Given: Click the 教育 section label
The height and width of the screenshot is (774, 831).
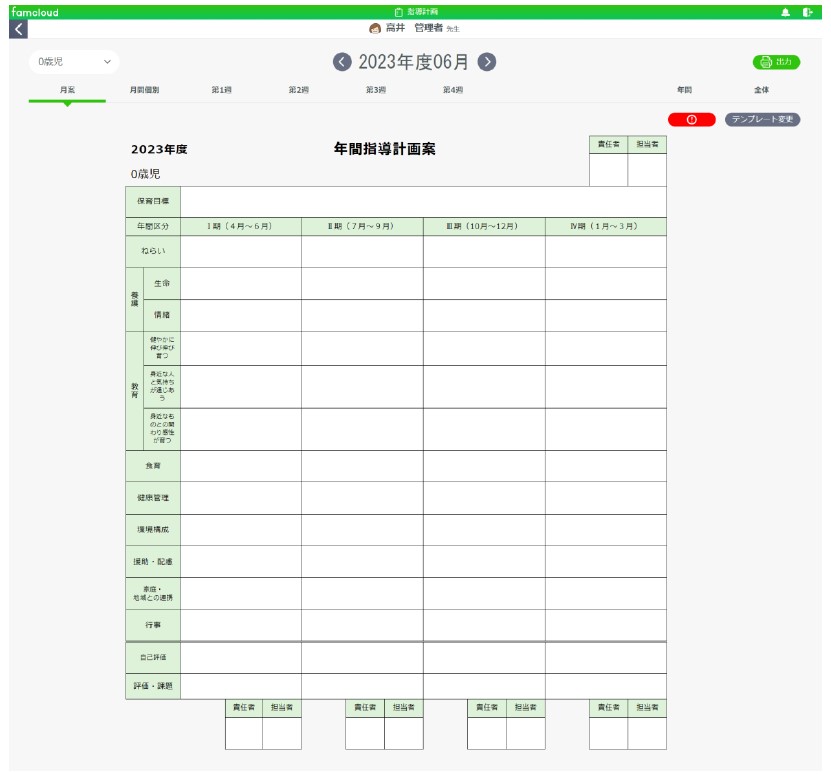Looking at the screenshot, I should click(135, 391).
